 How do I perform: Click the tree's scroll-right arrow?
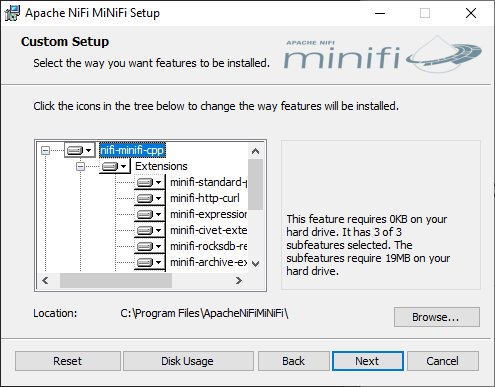pyautogui.click(x=239, y=281)
